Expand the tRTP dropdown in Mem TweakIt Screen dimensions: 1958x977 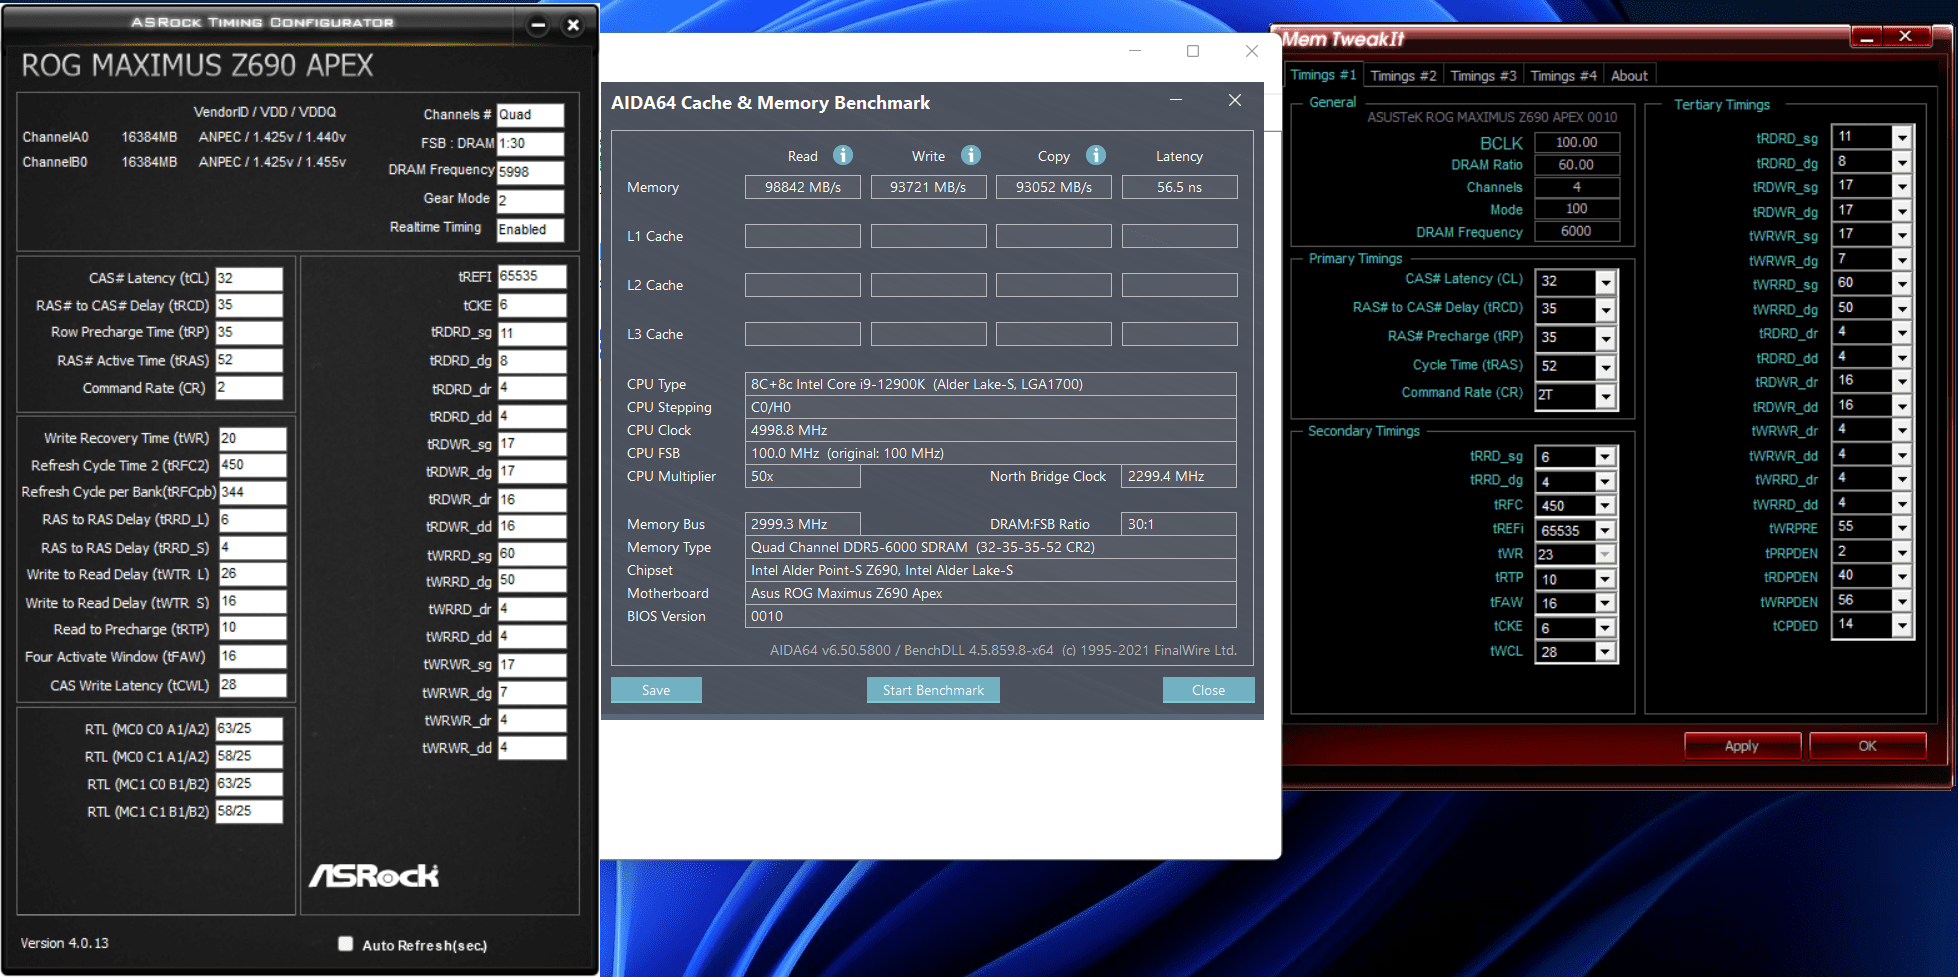pyautogui.click(x=1605, y=580)
